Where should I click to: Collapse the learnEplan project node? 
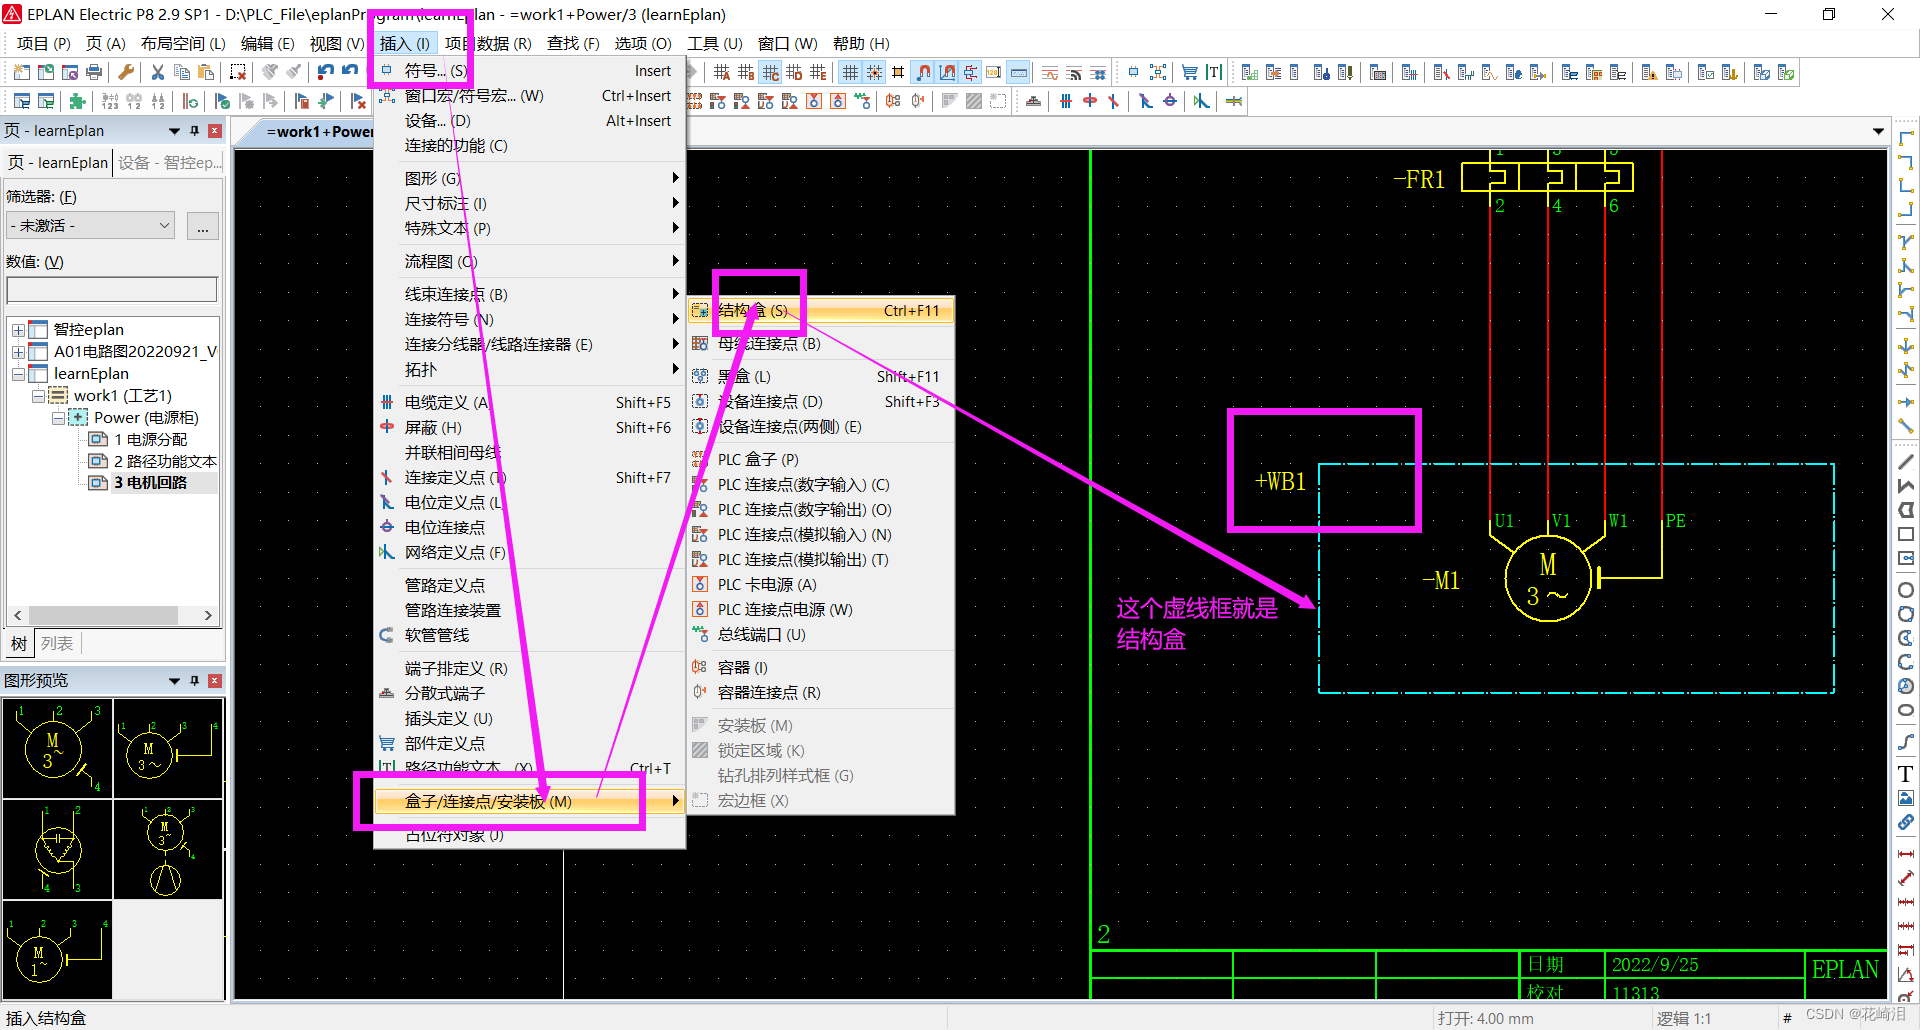coord(18,374)
